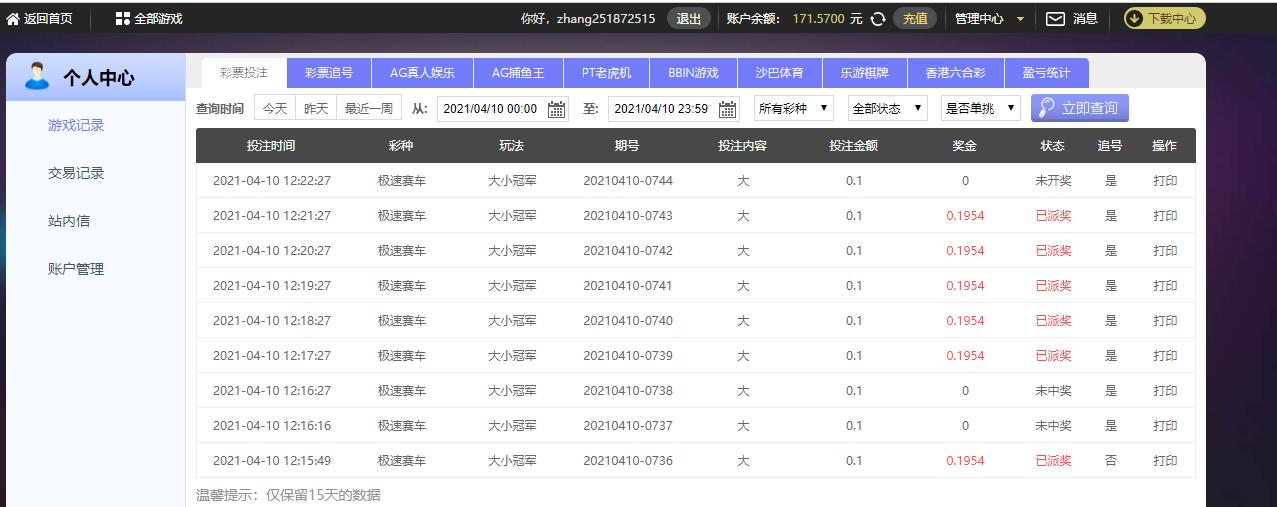This screenshot has width=1277, height=507.
Task: Select the 今天 time filter
Action: tap(275, 108)
